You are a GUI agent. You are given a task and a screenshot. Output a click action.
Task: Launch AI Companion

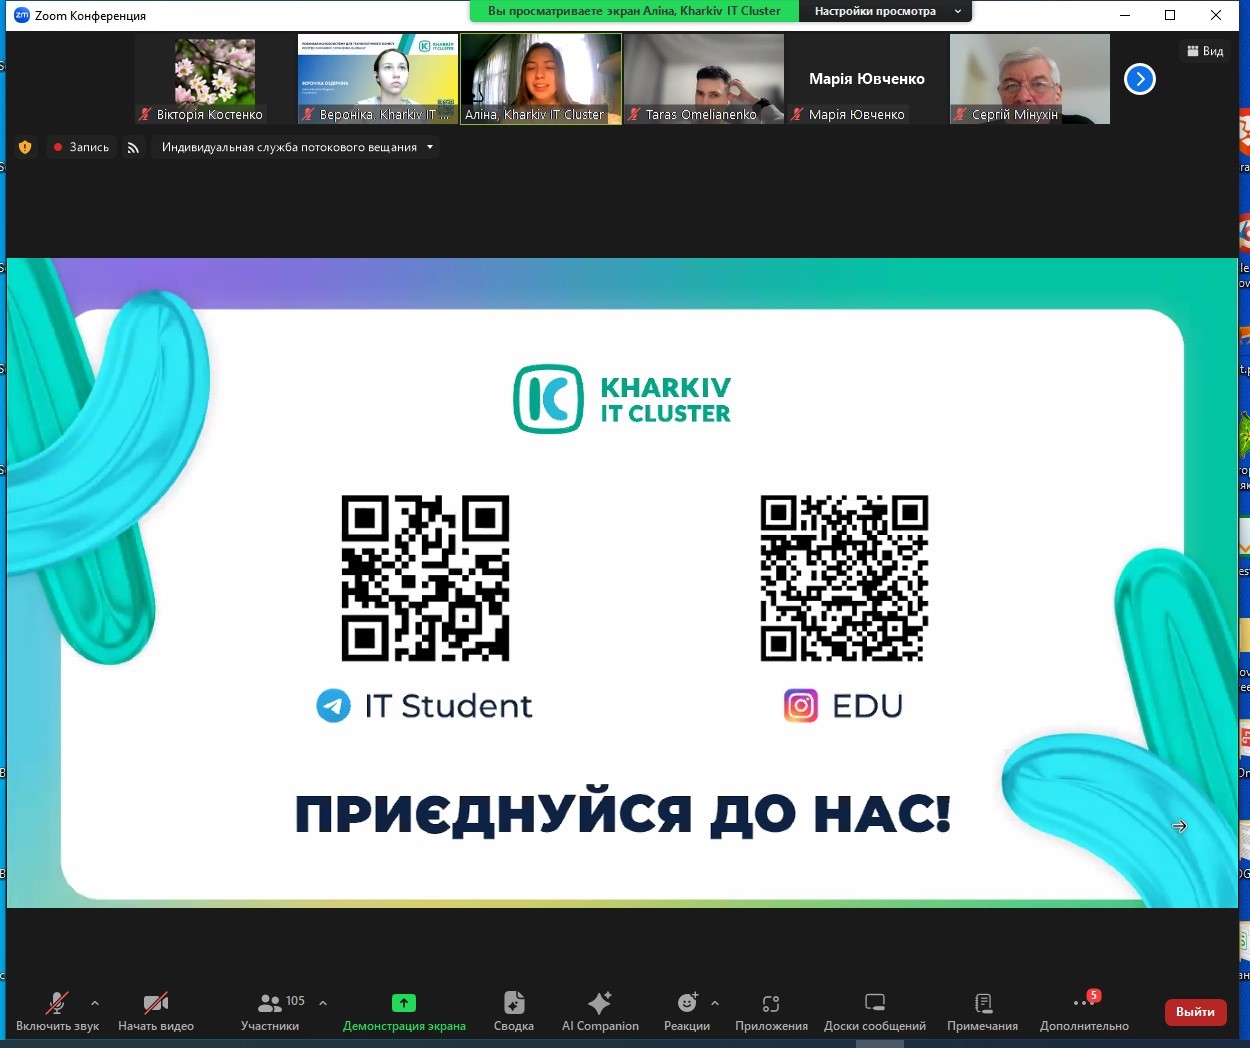click(x=600, y=1011)
